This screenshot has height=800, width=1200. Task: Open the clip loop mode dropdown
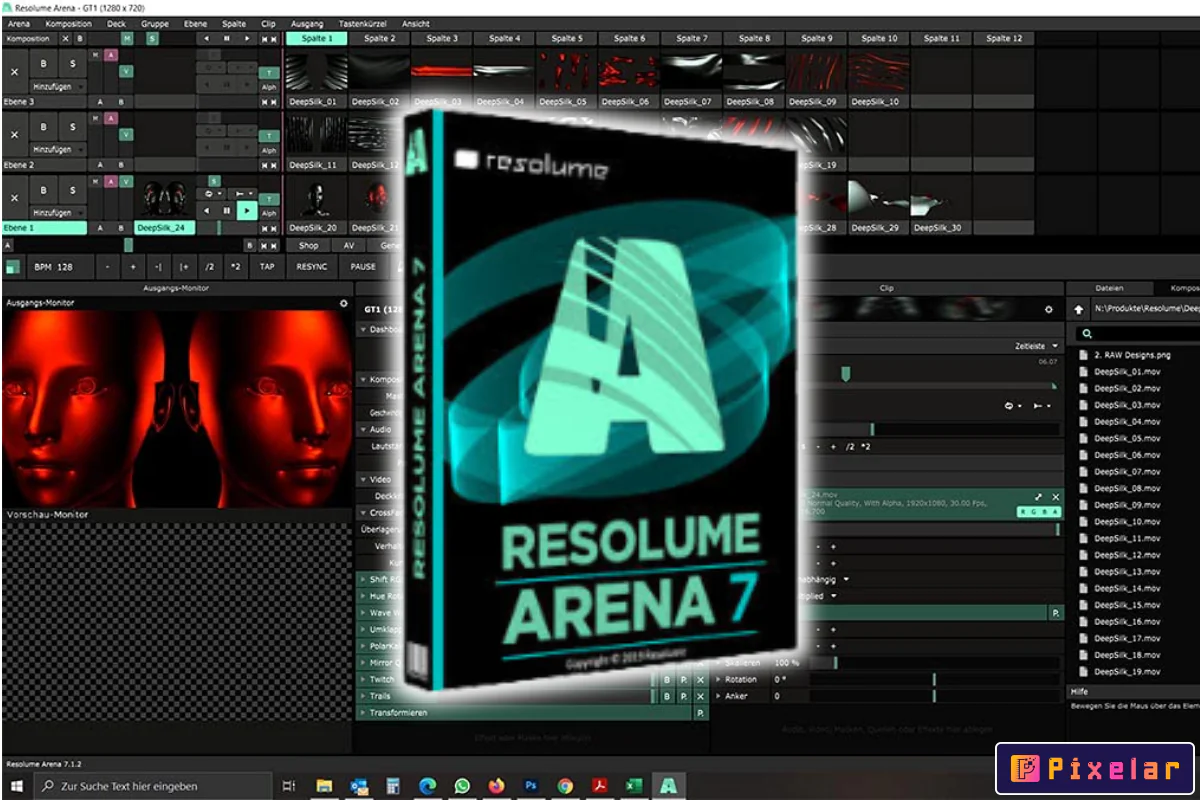[1012, 406]
